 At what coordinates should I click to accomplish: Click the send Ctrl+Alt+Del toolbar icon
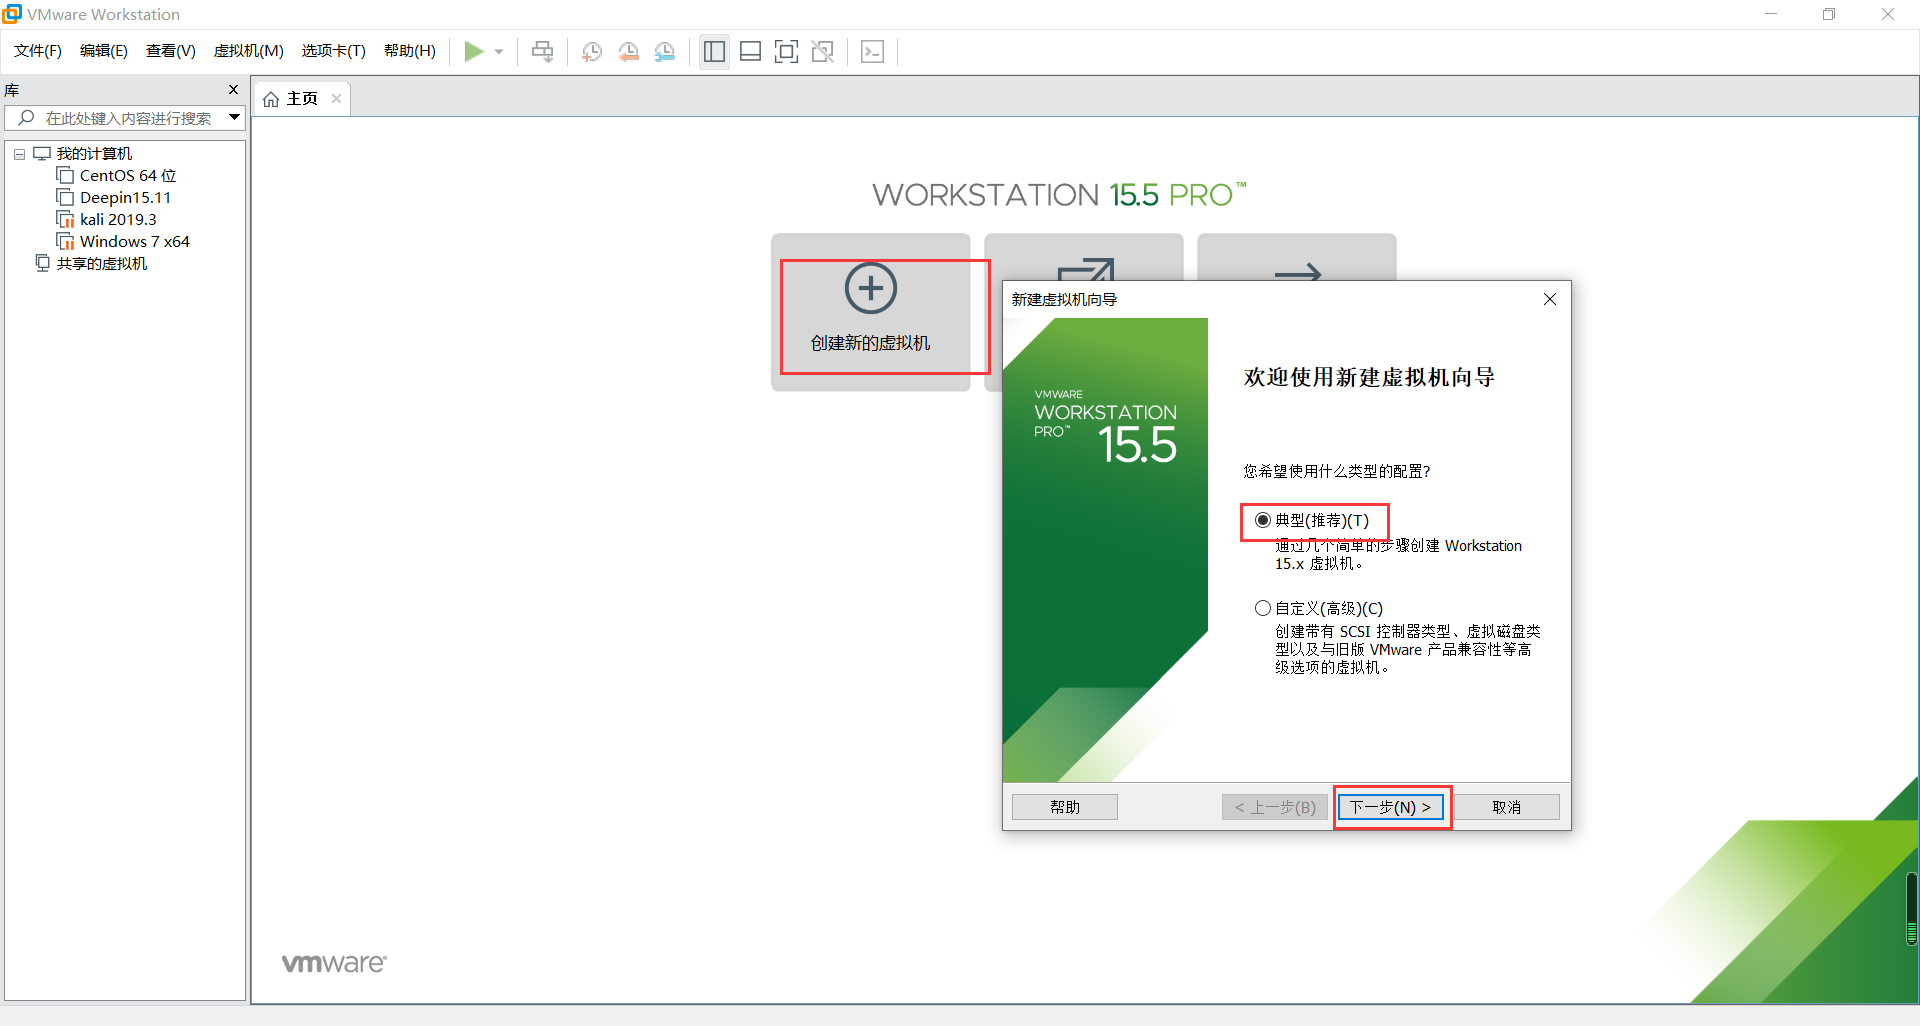point(542,51)
